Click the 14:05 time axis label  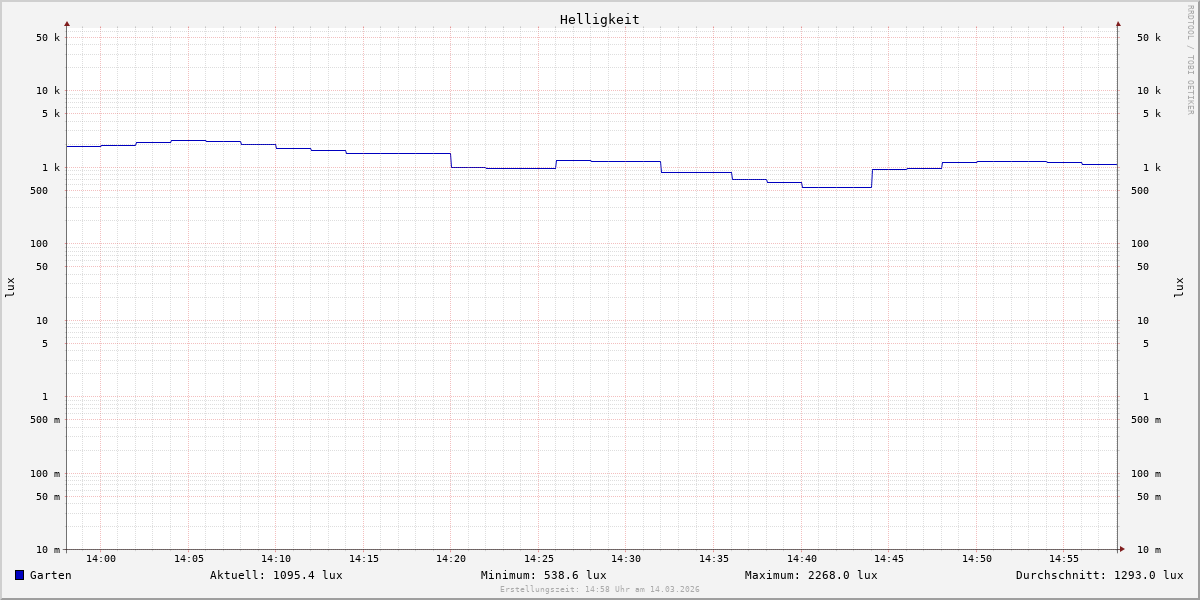point(189,559)
